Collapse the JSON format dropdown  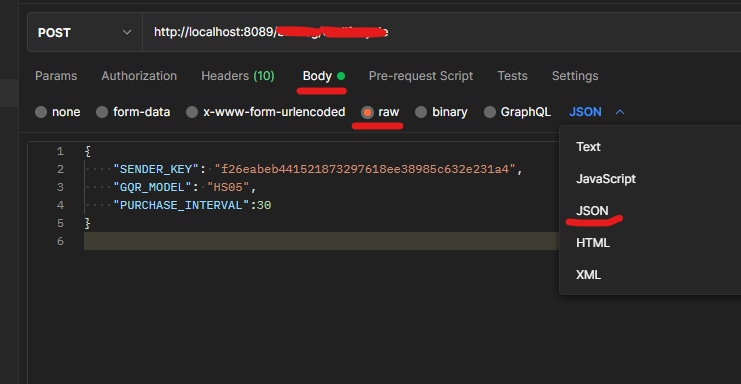pyautogui.click(x=597, y=112)
